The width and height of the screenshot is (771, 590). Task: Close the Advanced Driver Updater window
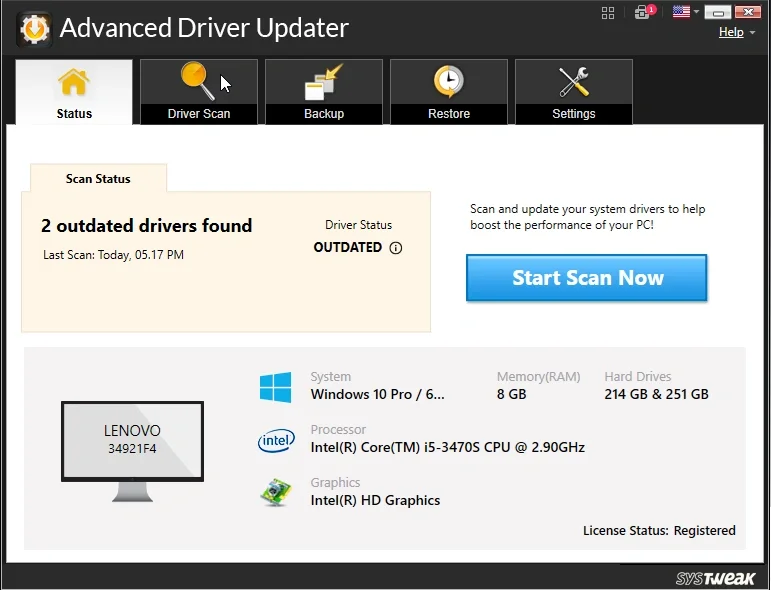(748, 12)
